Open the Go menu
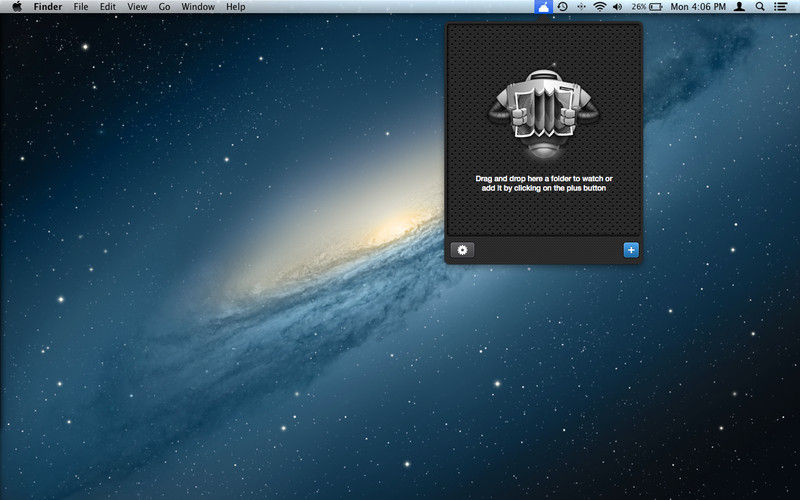The height and width of the screenshot is (500, 800). click(164, 7)
